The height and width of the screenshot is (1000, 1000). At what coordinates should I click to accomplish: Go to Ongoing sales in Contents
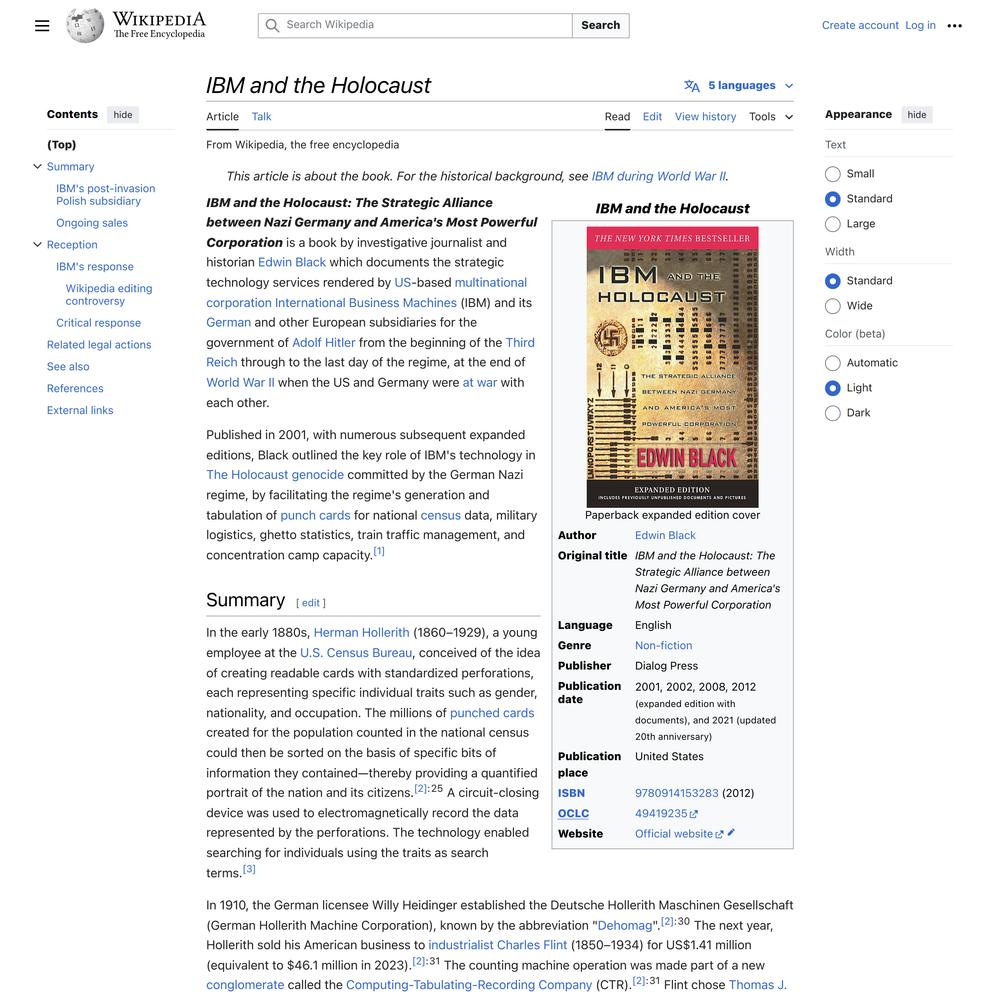(92, 223)
